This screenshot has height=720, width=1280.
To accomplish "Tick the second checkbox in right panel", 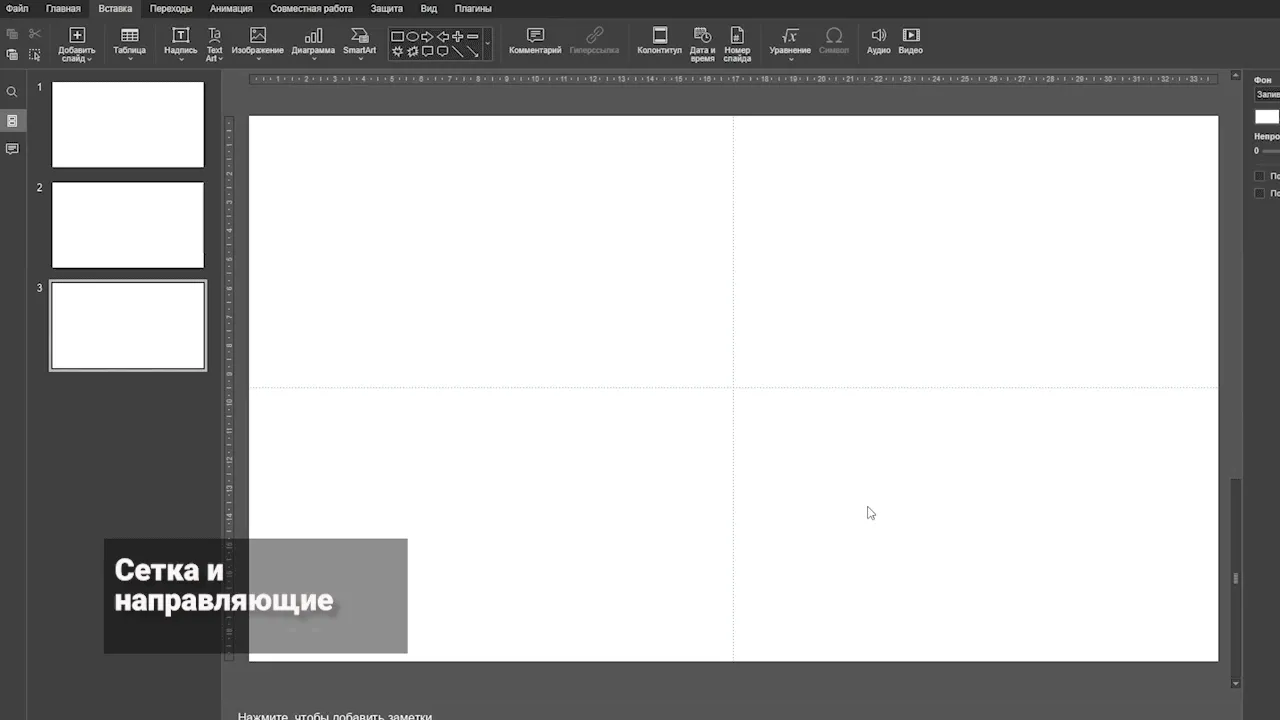I will coord(1259,193).
